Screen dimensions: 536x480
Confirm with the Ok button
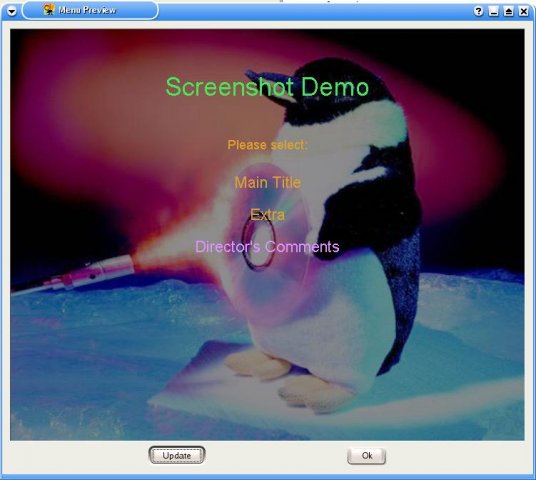click(x=367, y=456)
